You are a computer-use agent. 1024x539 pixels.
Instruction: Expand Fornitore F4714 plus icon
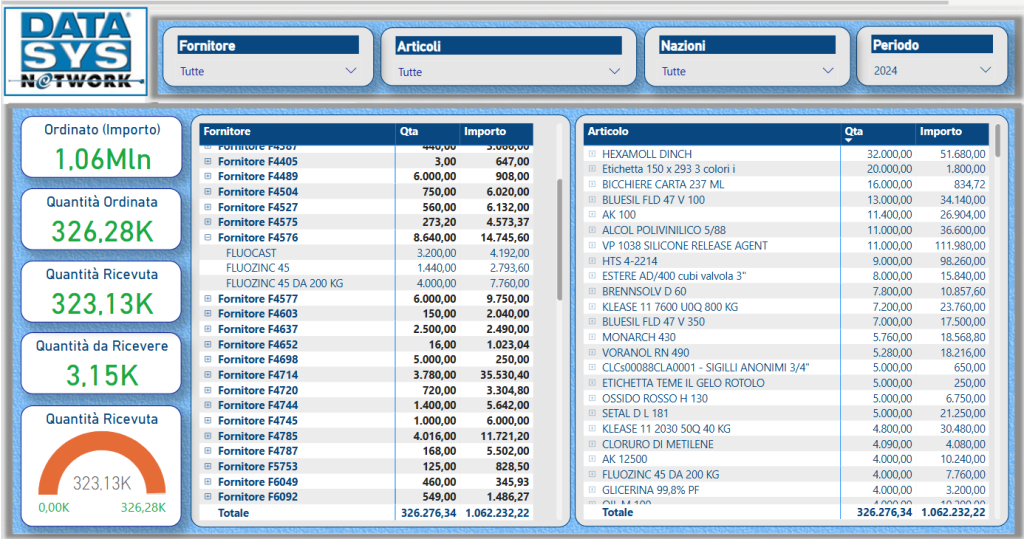tap(208, 375)
